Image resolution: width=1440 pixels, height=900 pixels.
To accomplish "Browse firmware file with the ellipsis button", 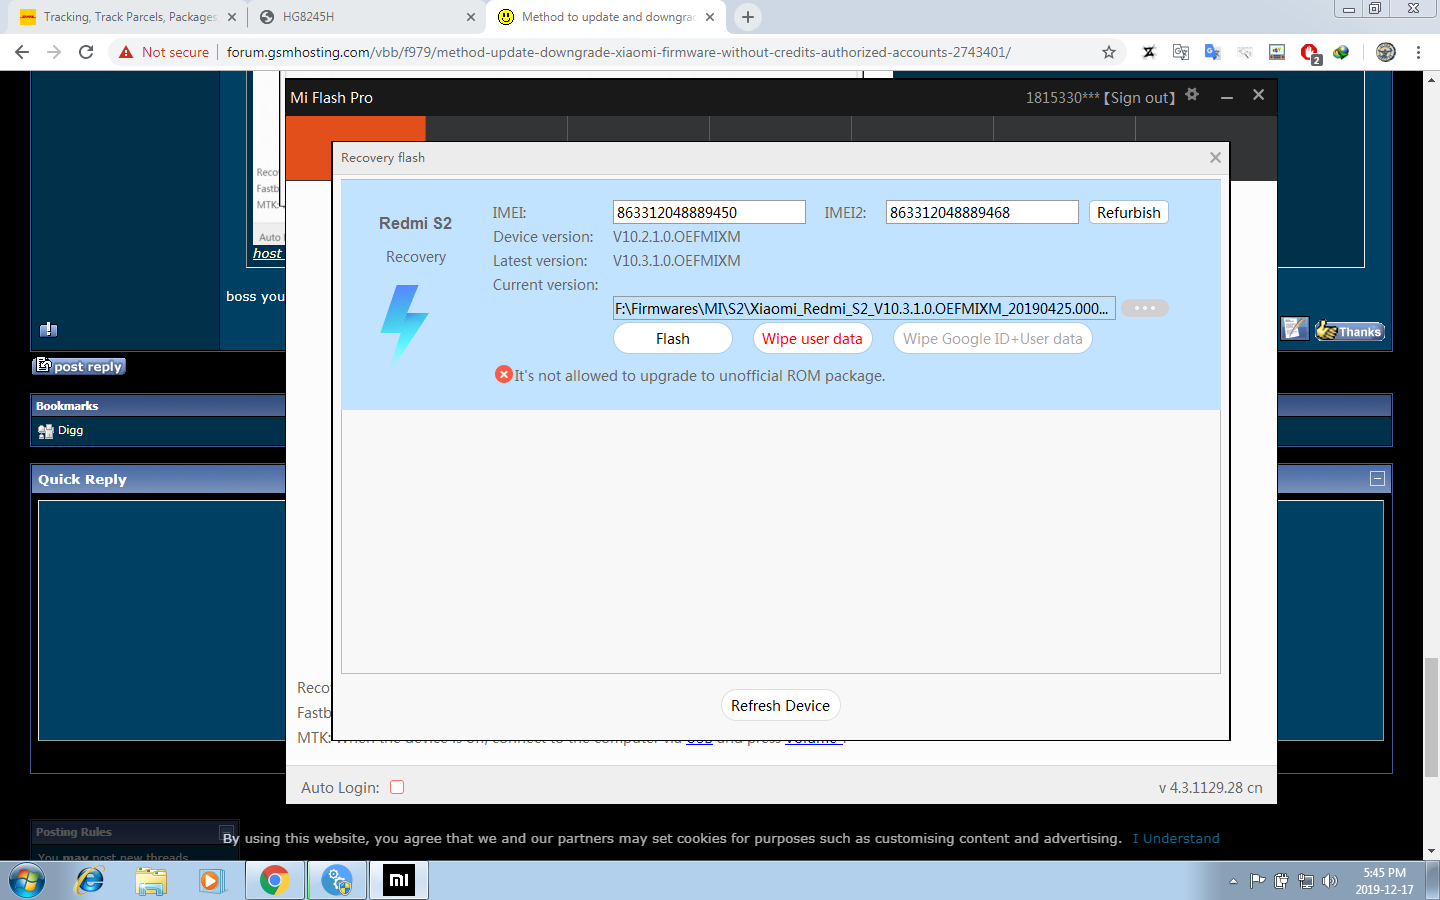I will [1144, 308].
